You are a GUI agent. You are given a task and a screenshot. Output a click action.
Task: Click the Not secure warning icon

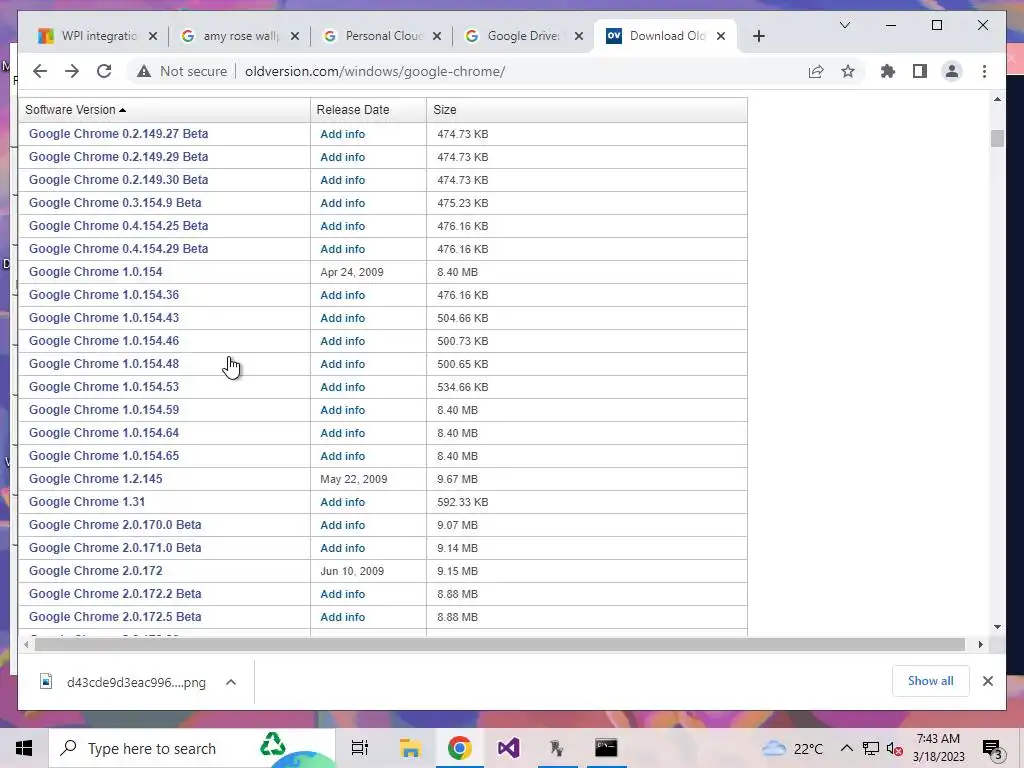[144, 71]
